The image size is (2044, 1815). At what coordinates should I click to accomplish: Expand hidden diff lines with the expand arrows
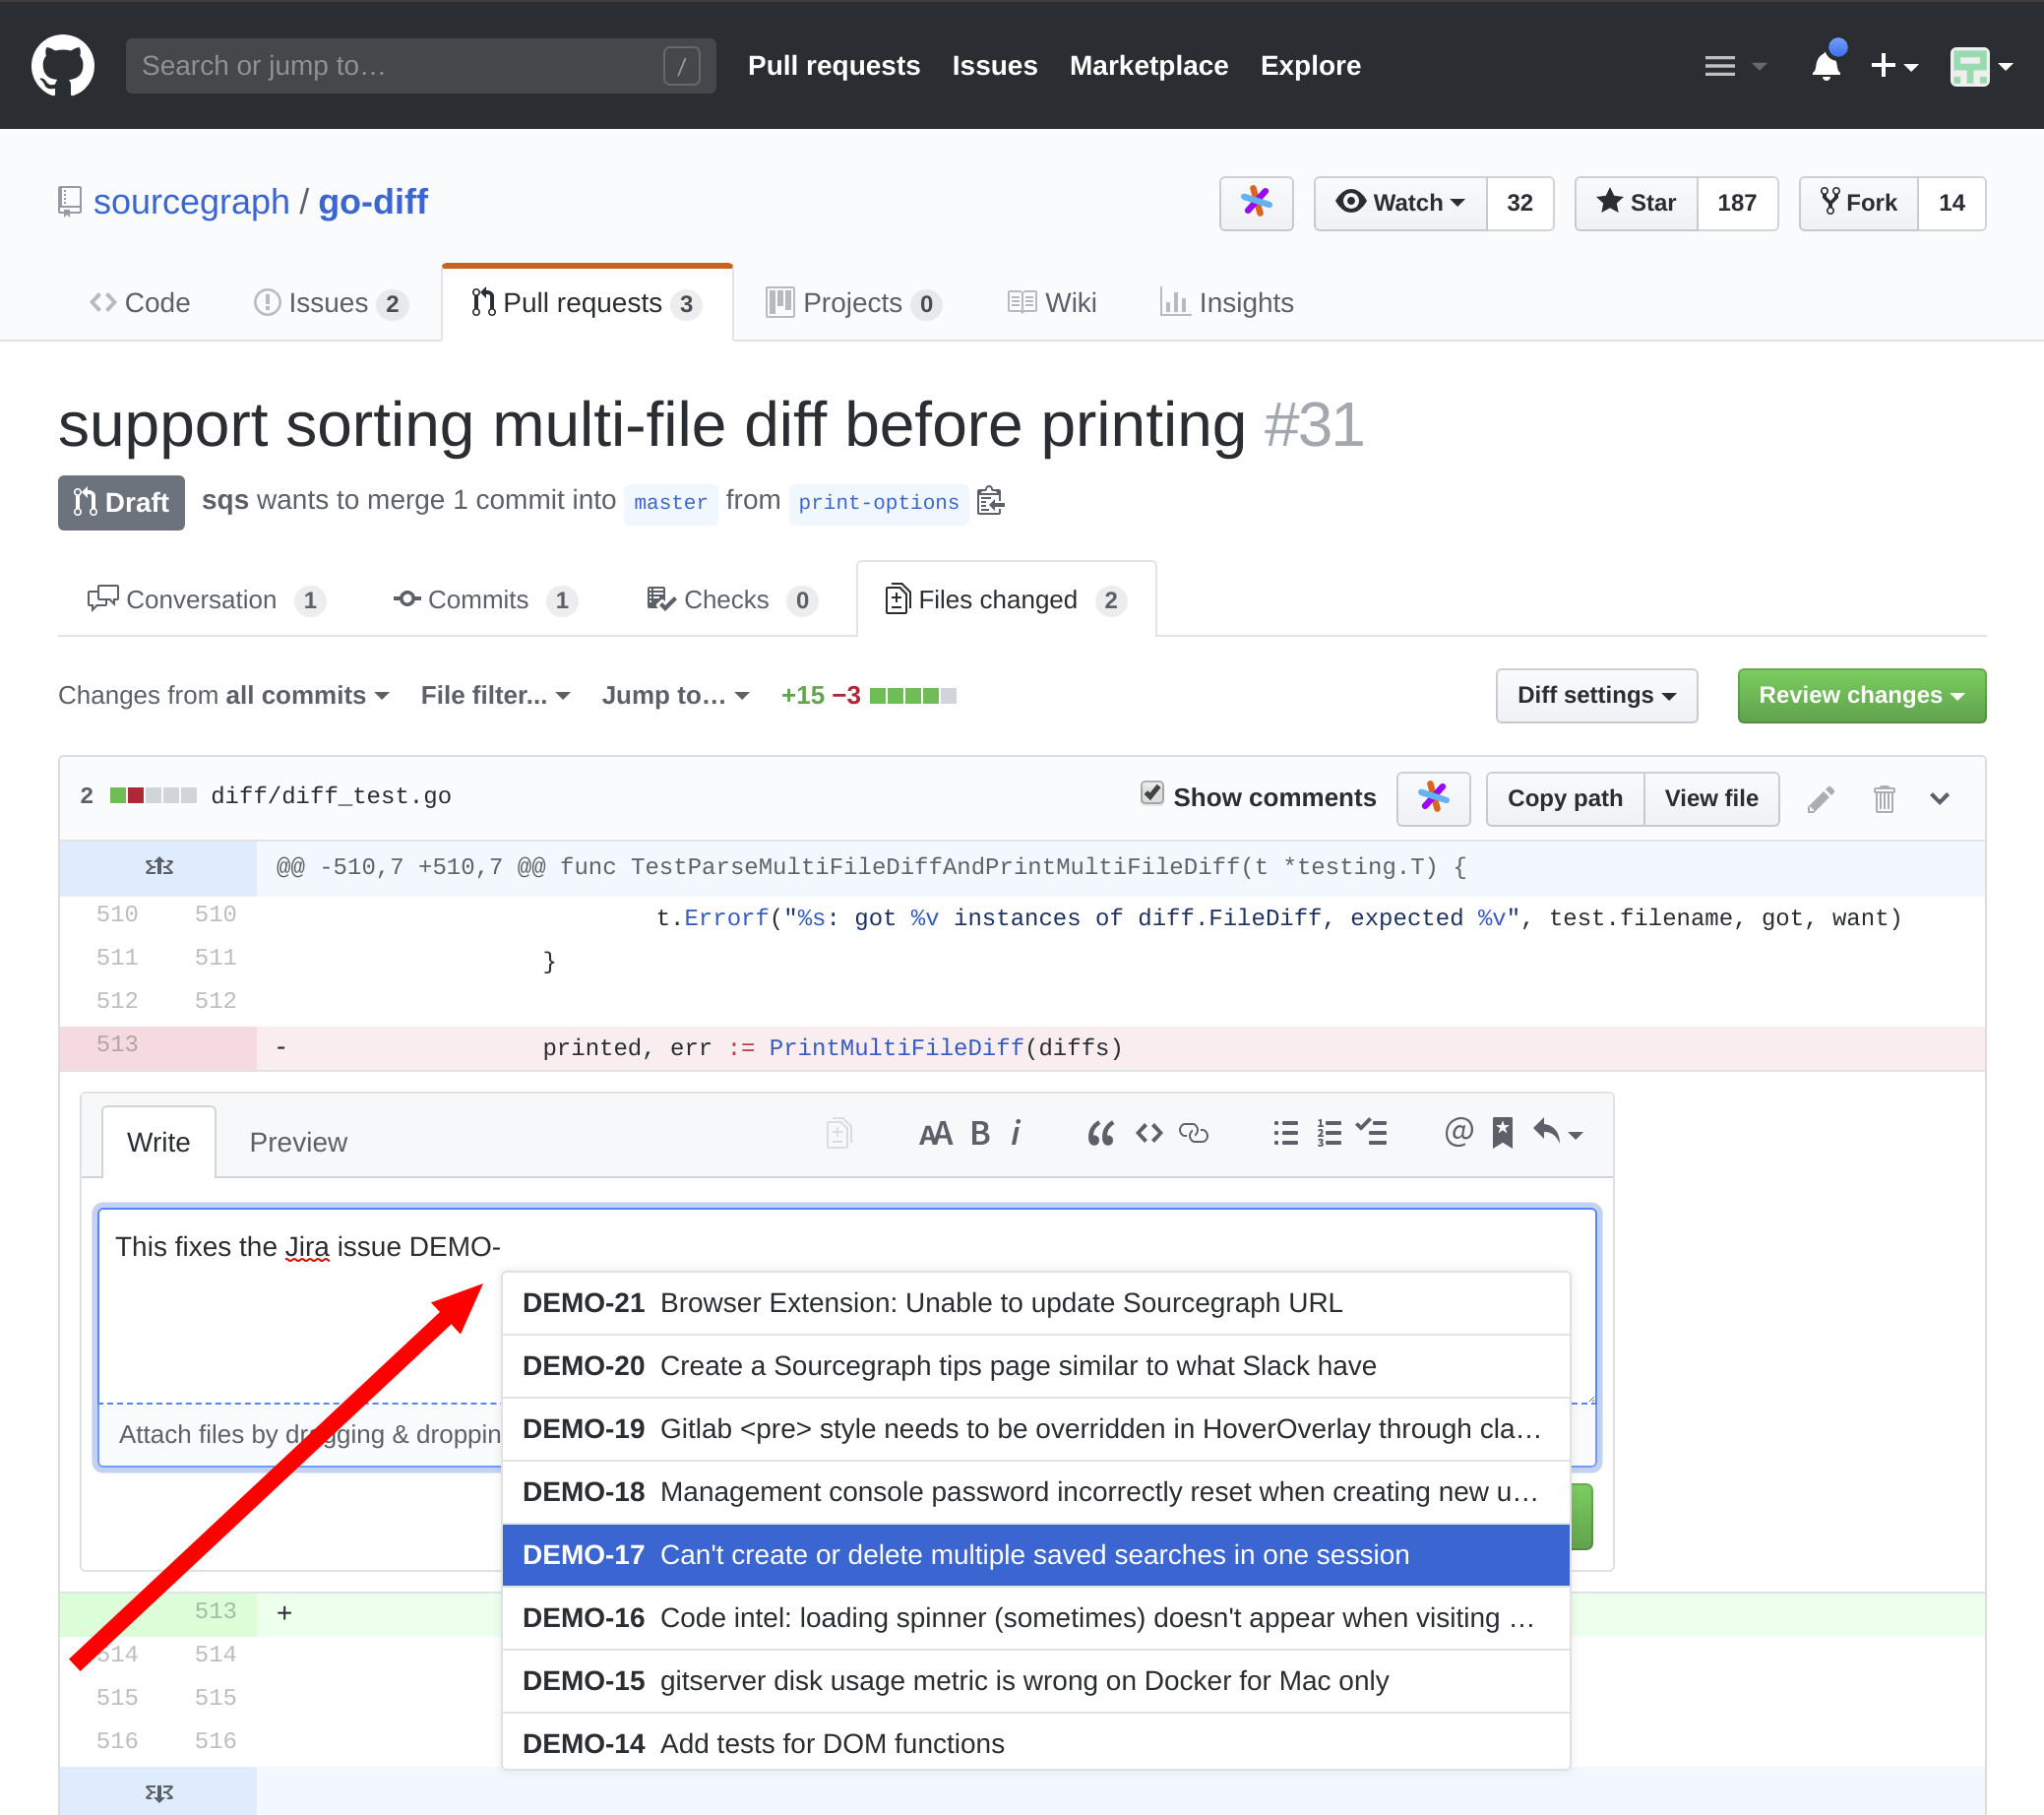pyautogui.click(x=158, y=866)
